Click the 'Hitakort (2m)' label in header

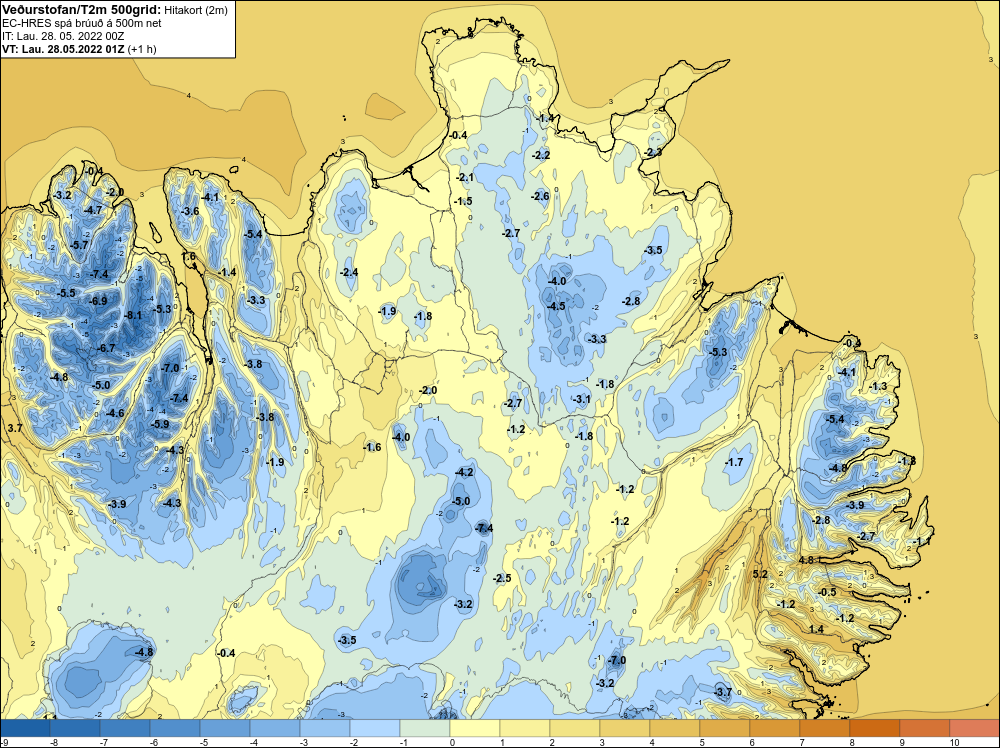(195, 10)
